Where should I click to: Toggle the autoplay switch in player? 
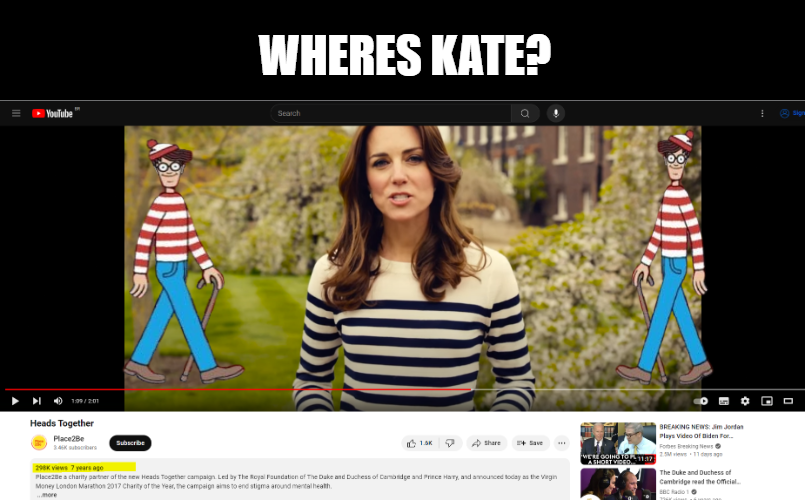[701, 401]
